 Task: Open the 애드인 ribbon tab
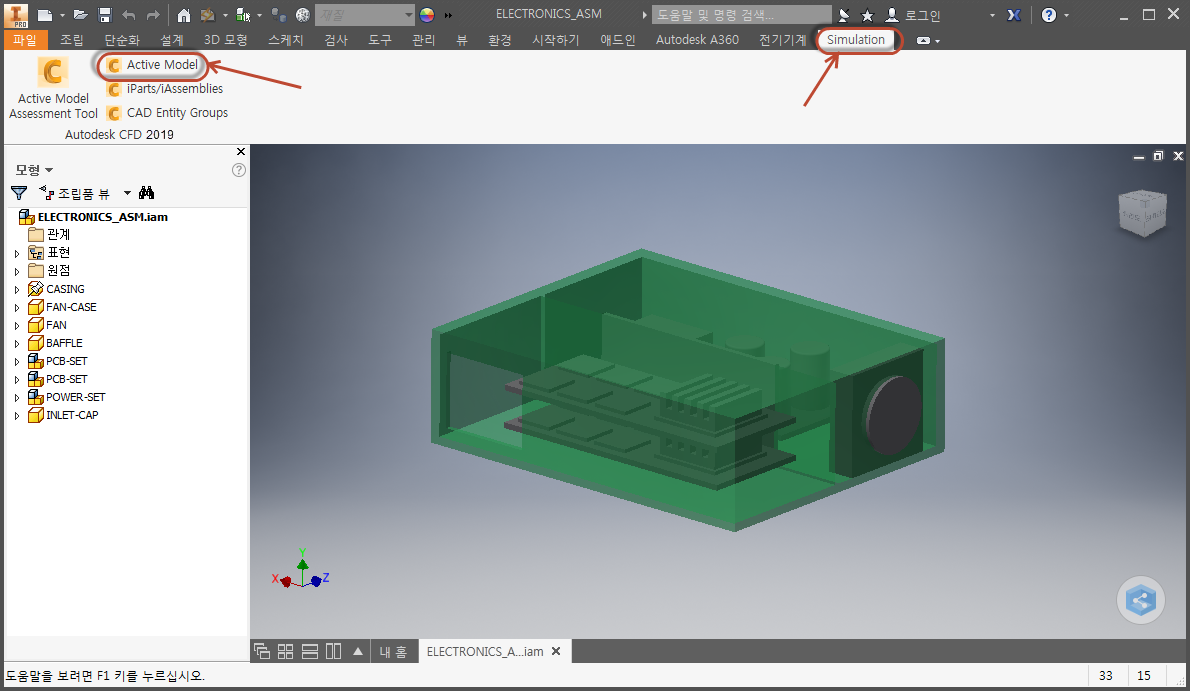618,39
